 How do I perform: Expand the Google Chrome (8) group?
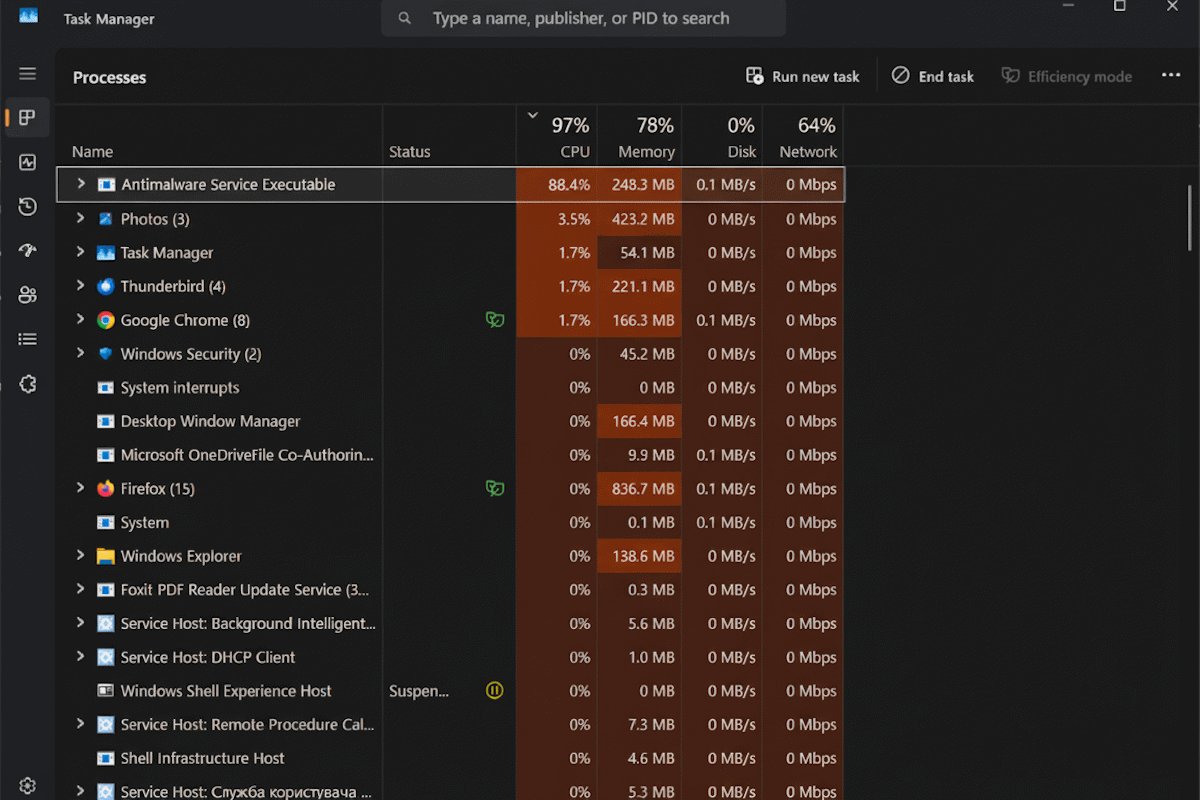(81, 320)
